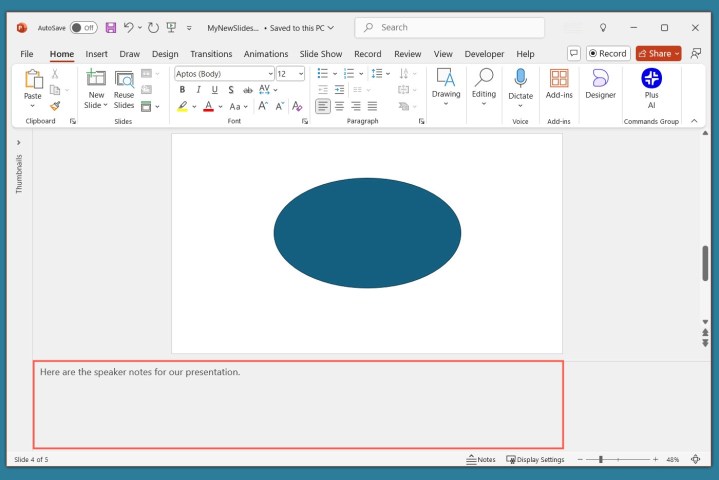The height and width of the screenshot is (480, 719).
Task: Click the Record button
Action: 608,54
